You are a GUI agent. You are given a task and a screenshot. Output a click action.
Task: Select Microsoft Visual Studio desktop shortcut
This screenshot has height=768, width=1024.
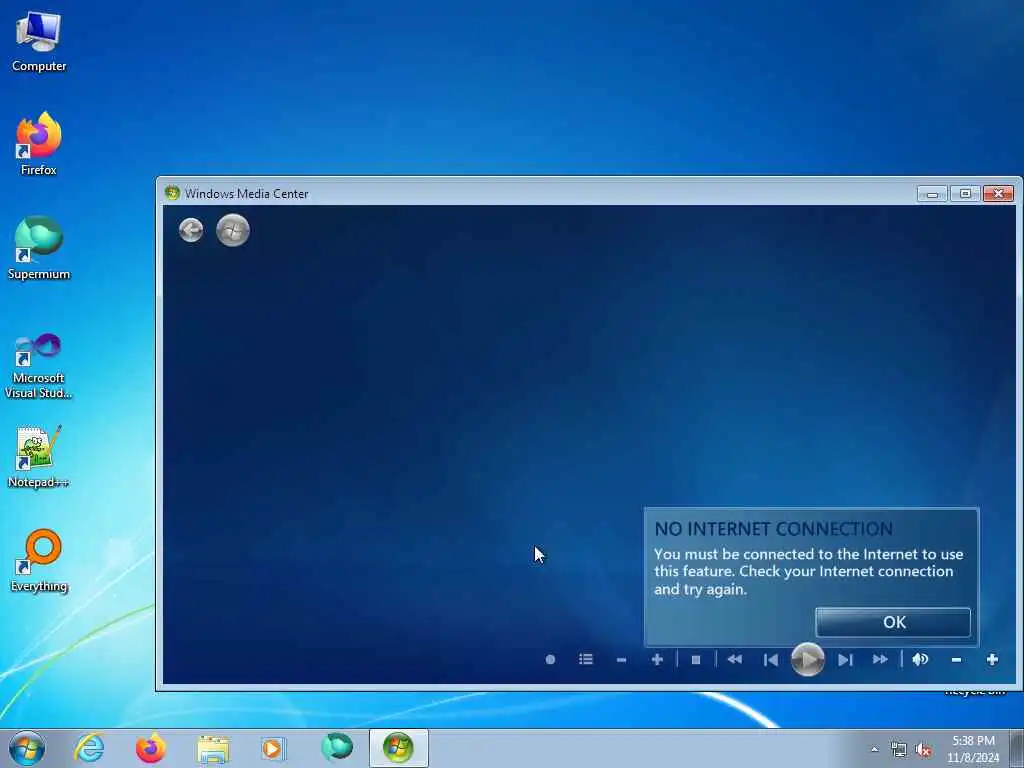pos(39,366)
